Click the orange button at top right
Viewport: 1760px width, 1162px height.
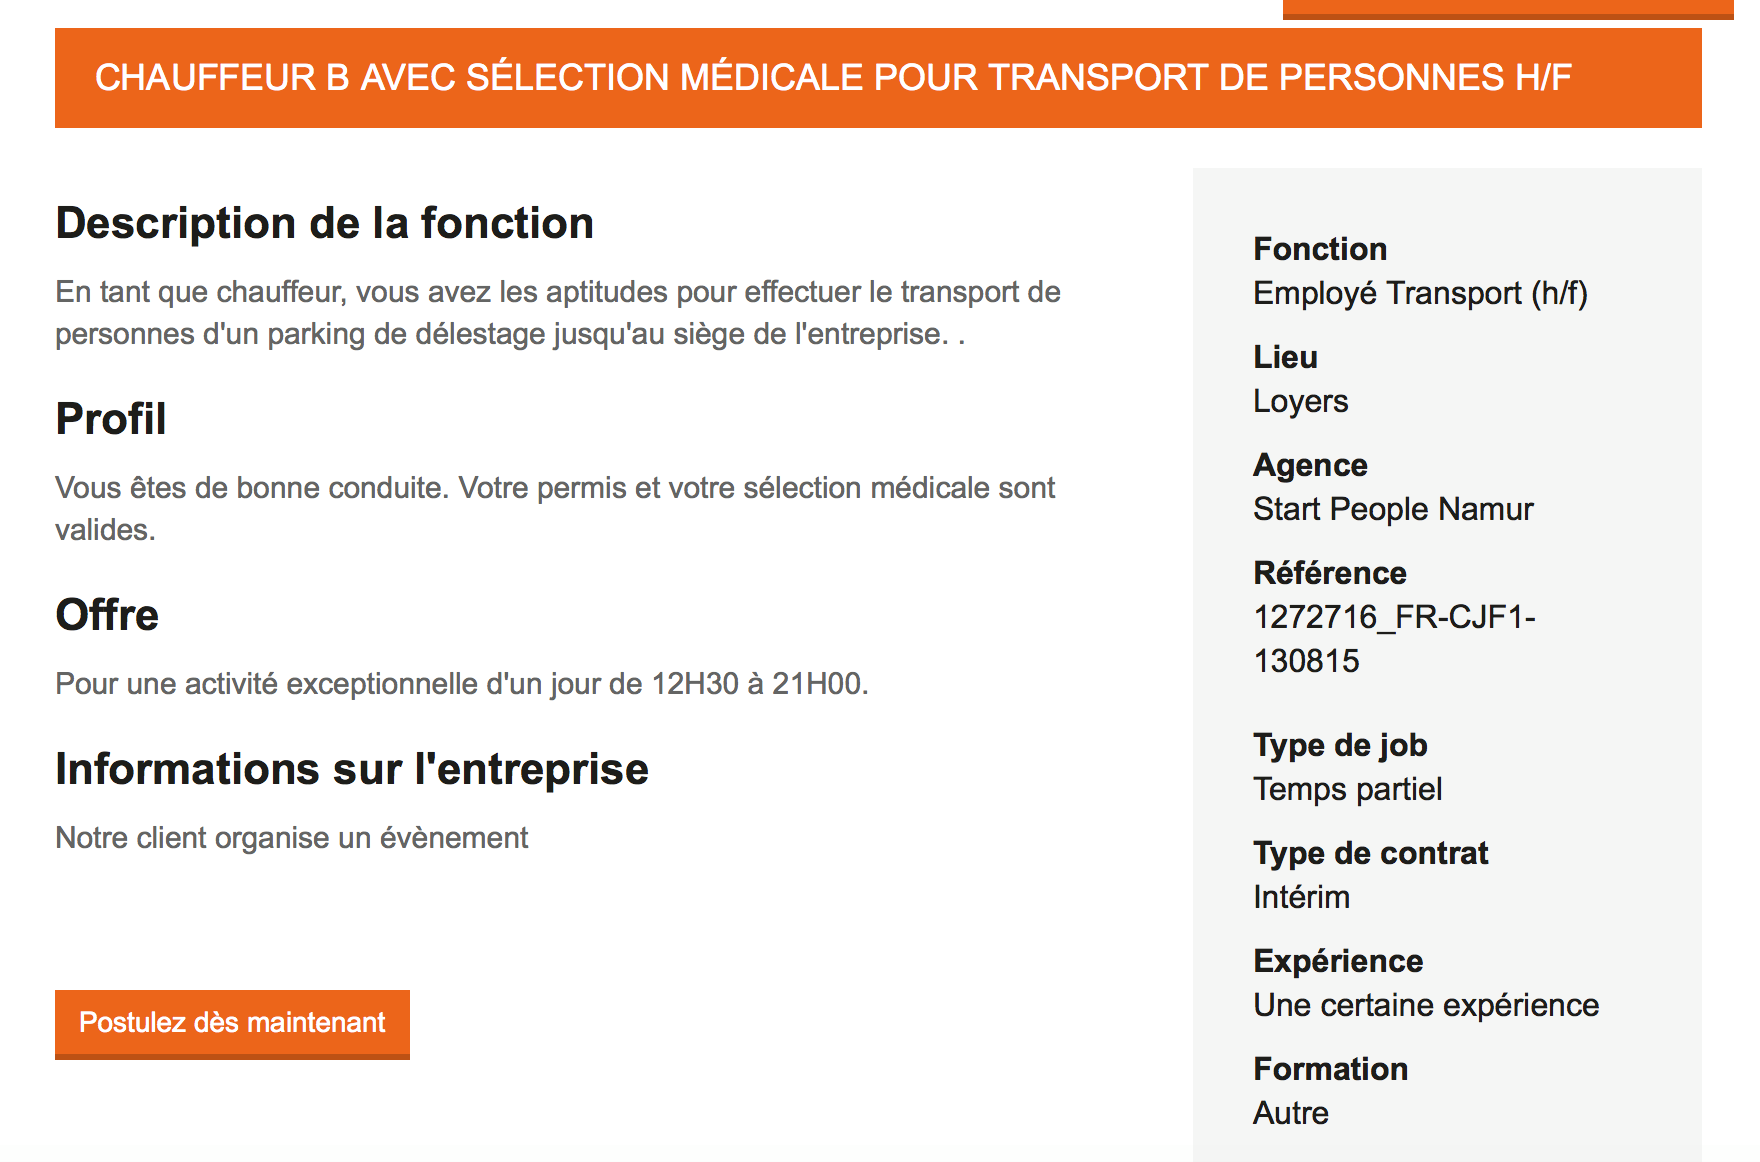click(1508, 9)
